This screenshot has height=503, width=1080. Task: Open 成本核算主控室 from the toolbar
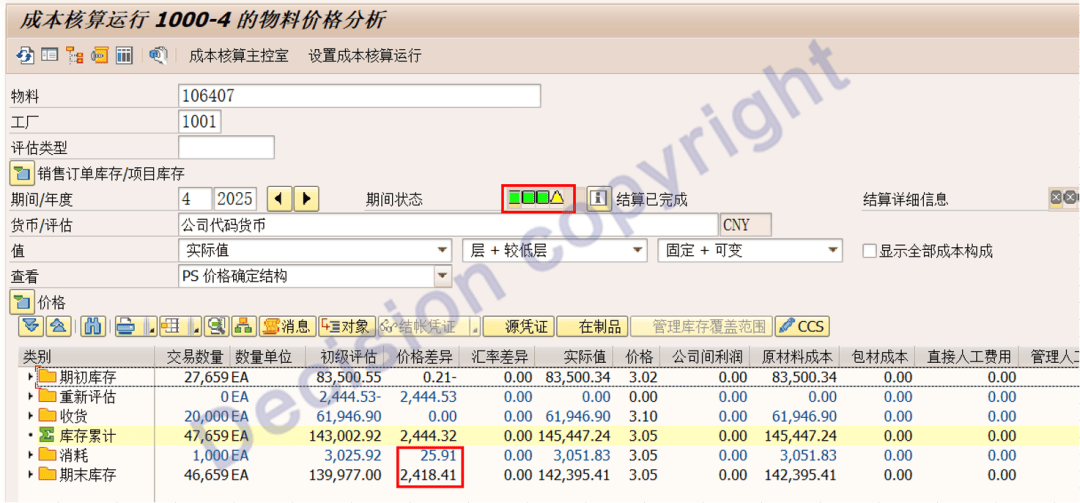coord(238,56)
